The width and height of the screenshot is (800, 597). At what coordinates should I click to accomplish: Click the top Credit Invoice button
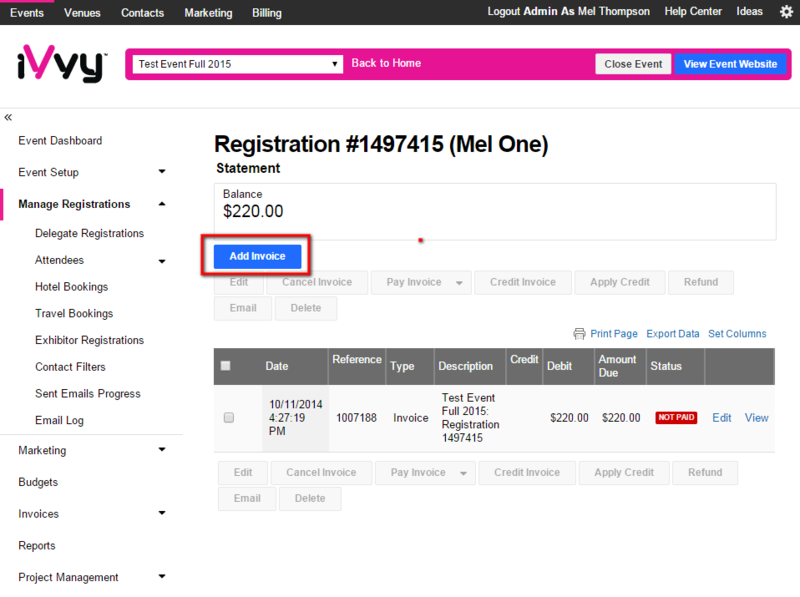523,282
